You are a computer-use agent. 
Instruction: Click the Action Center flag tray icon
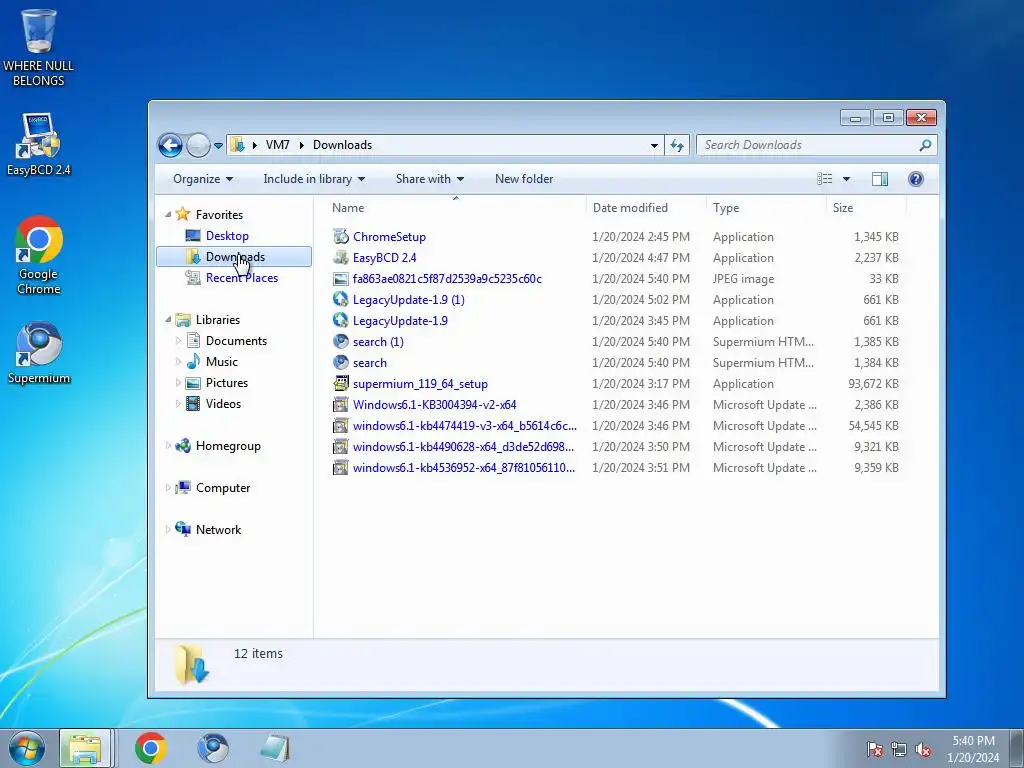[x=874, y=749]
